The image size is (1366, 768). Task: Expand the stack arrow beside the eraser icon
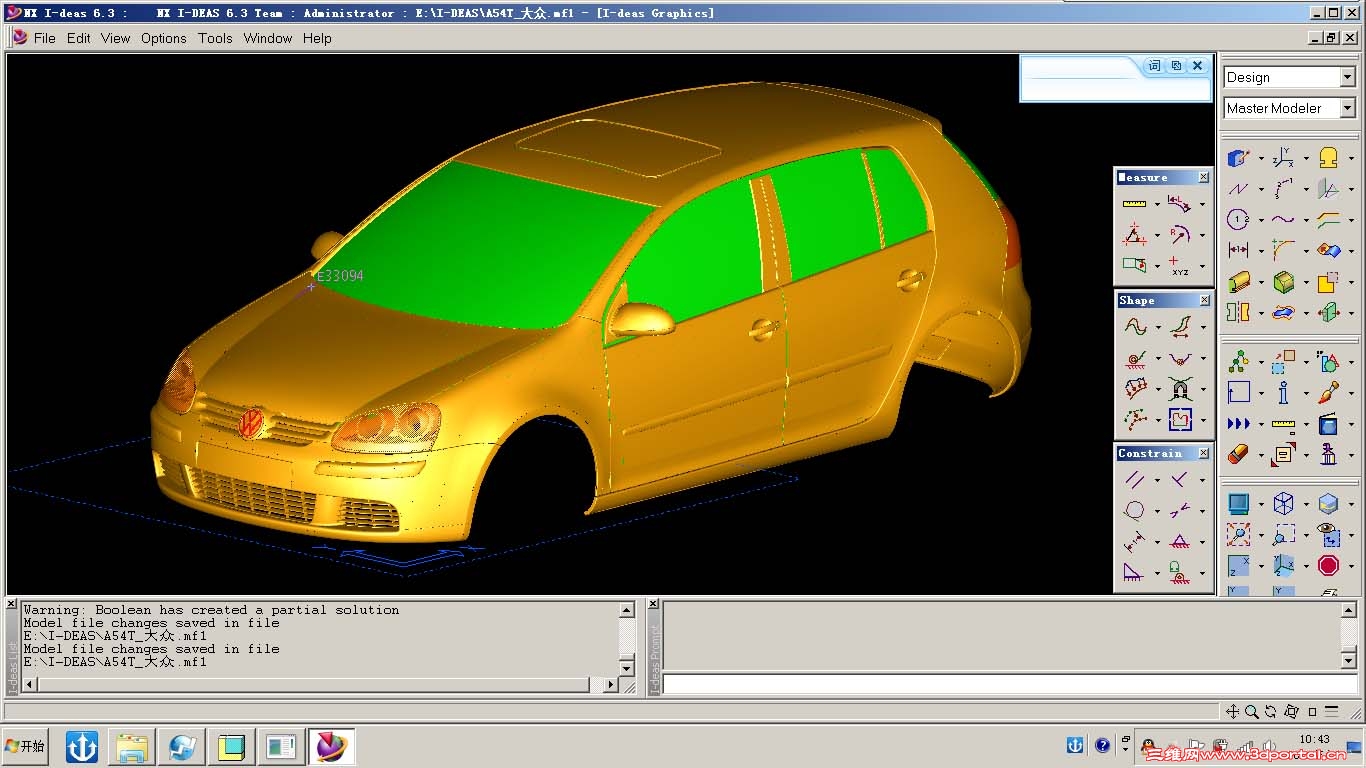click(1260, 455)
